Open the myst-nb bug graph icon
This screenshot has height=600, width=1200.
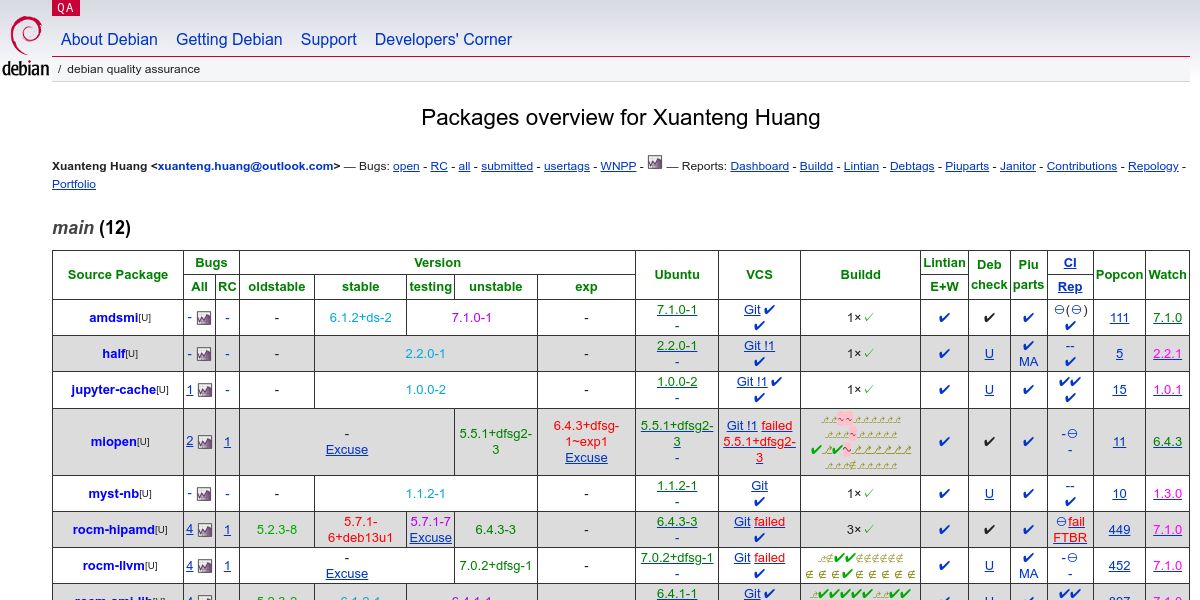[204, 493]
